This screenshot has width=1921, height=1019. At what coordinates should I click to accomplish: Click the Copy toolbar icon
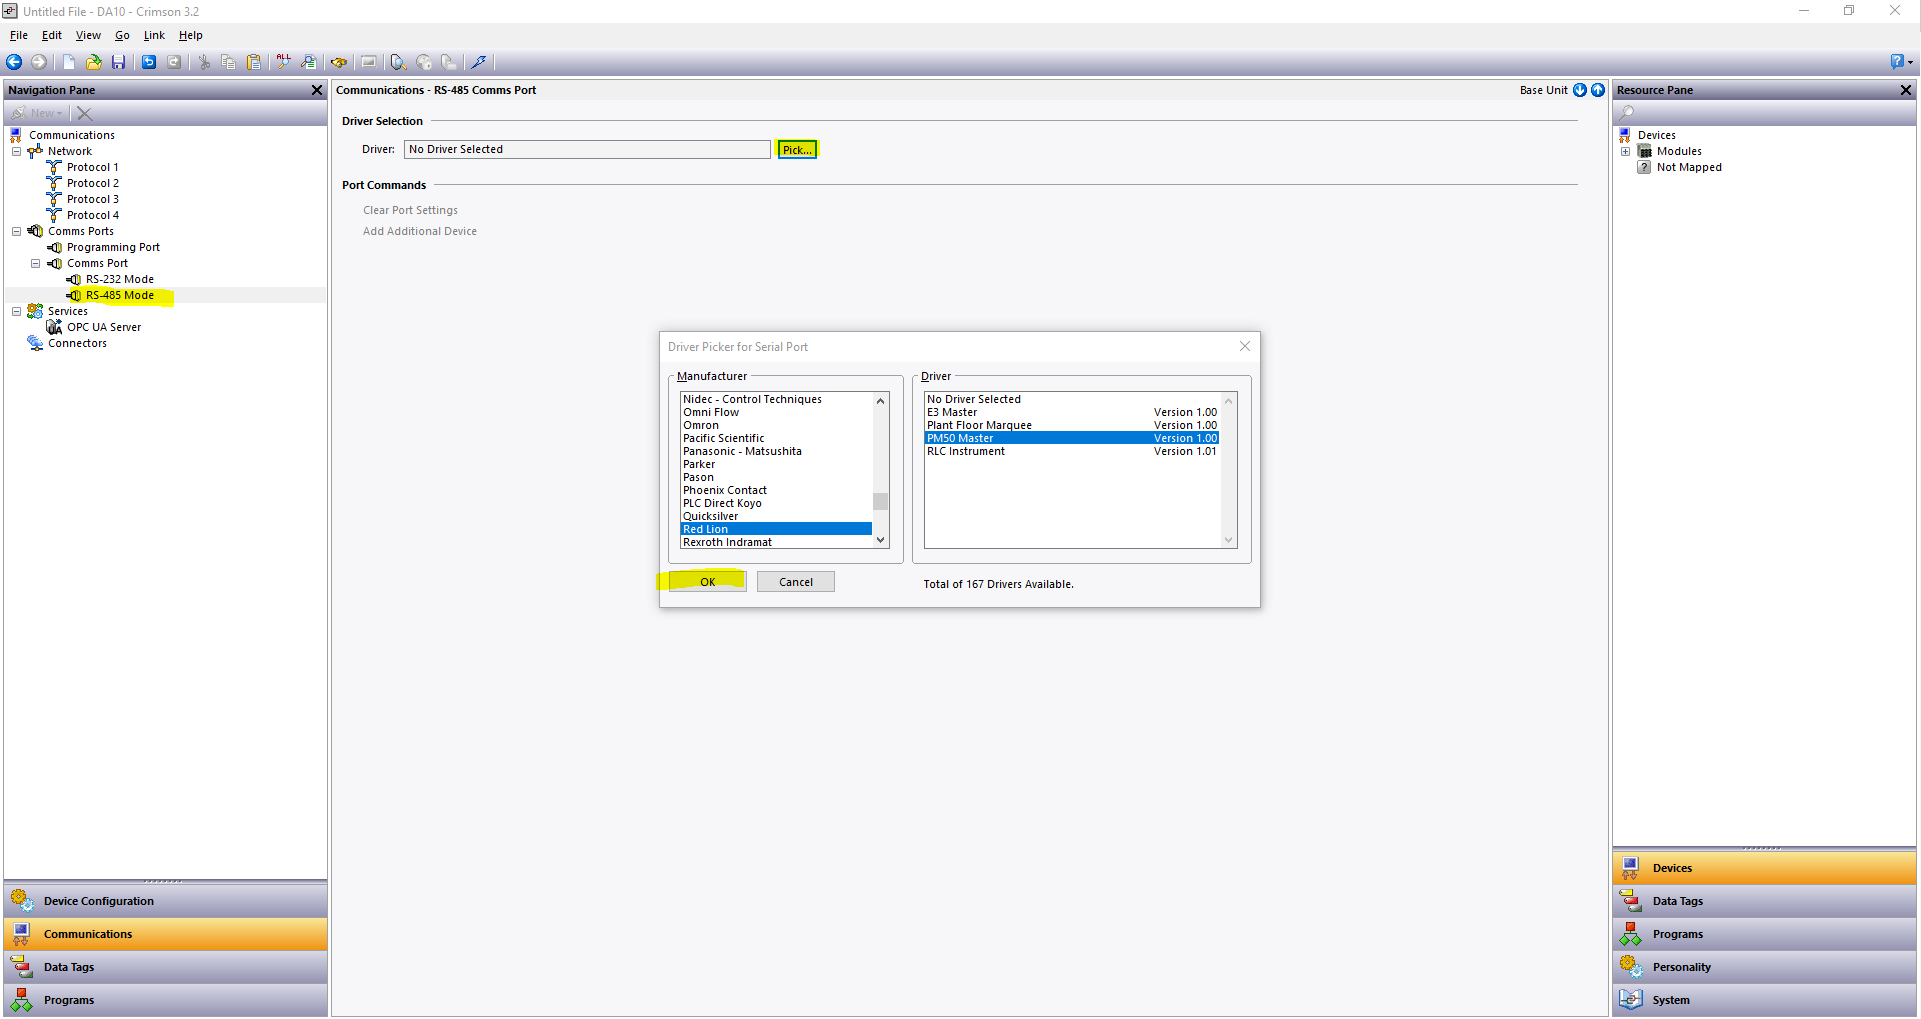point(229,62)
